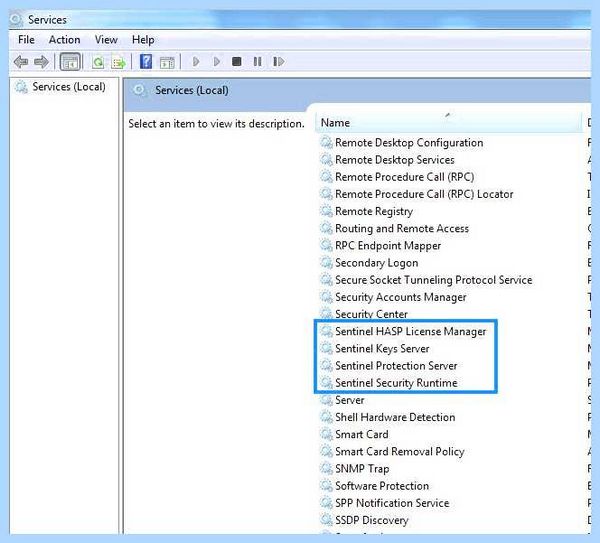Viewport: 600px width, 543px height.
Task: Open the View menu
Action: [x=106, y=40]
